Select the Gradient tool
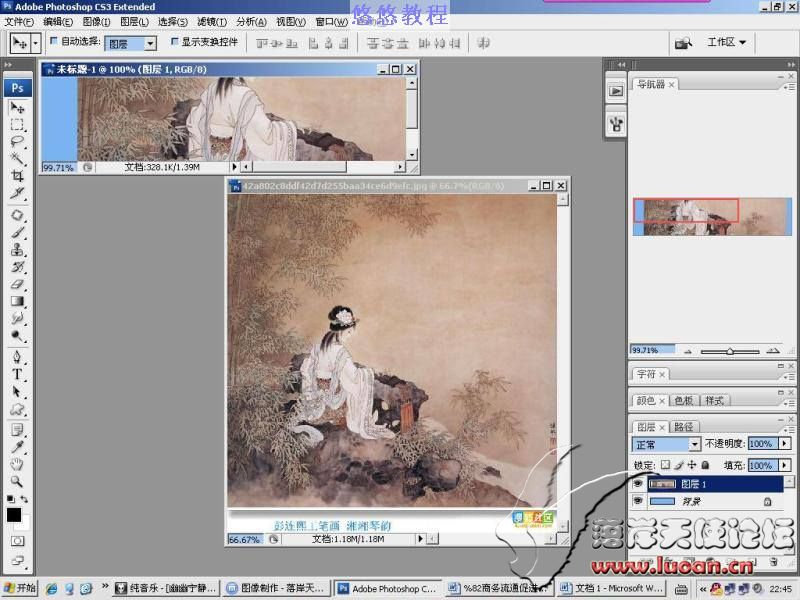This screenshot has width=800, height=600. point(17,301)
